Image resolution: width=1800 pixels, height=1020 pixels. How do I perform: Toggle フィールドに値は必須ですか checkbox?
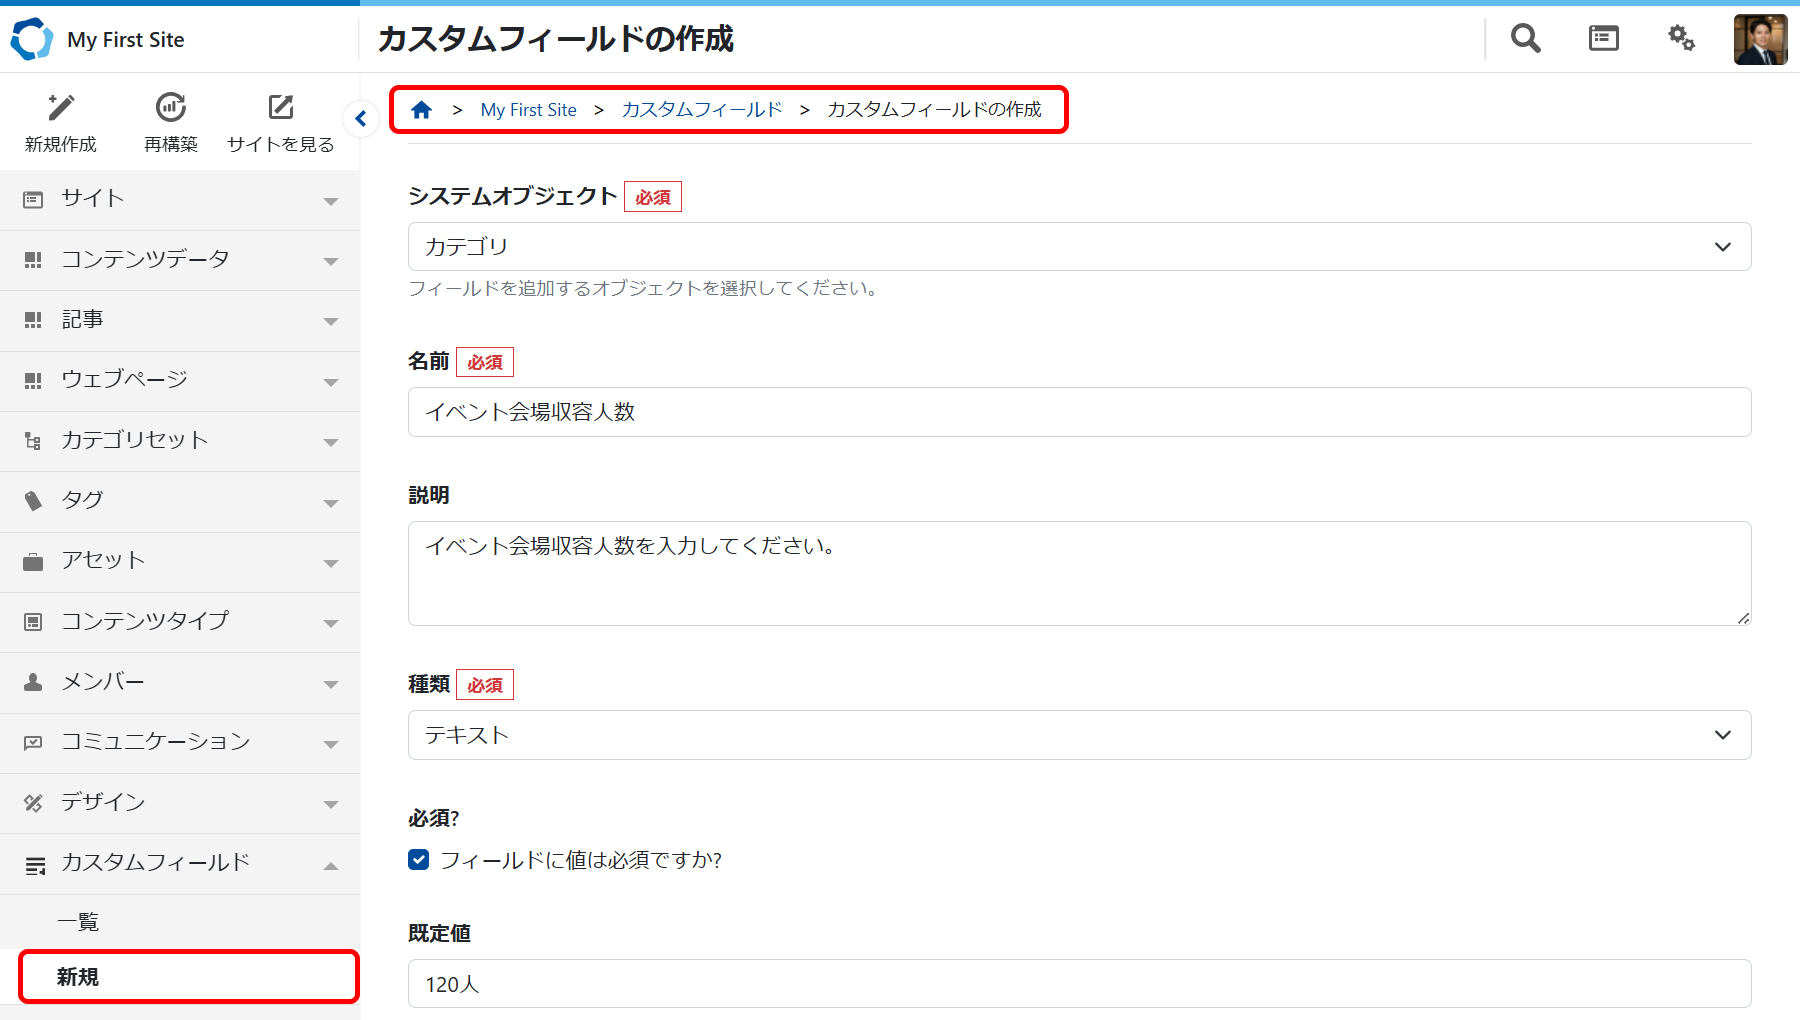(419, 860)
